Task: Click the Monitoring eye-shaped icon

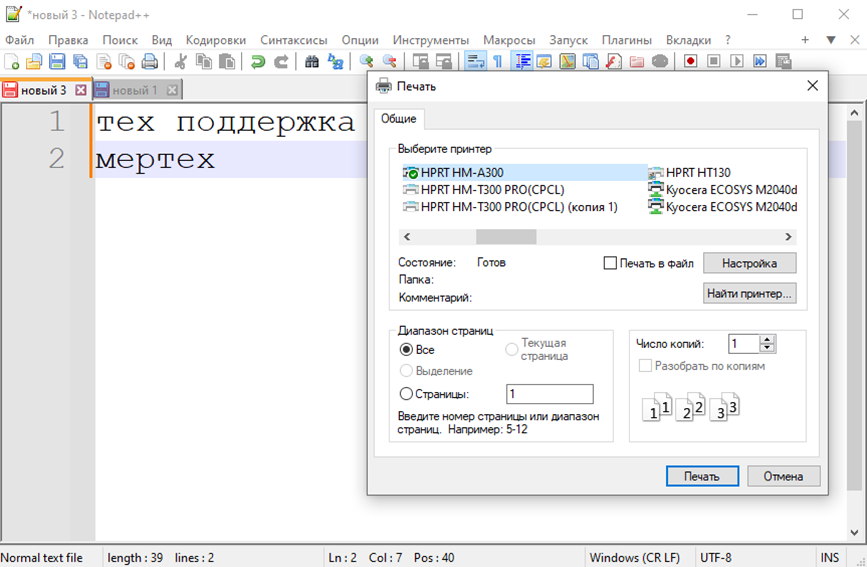Action: tap(660, 61)
